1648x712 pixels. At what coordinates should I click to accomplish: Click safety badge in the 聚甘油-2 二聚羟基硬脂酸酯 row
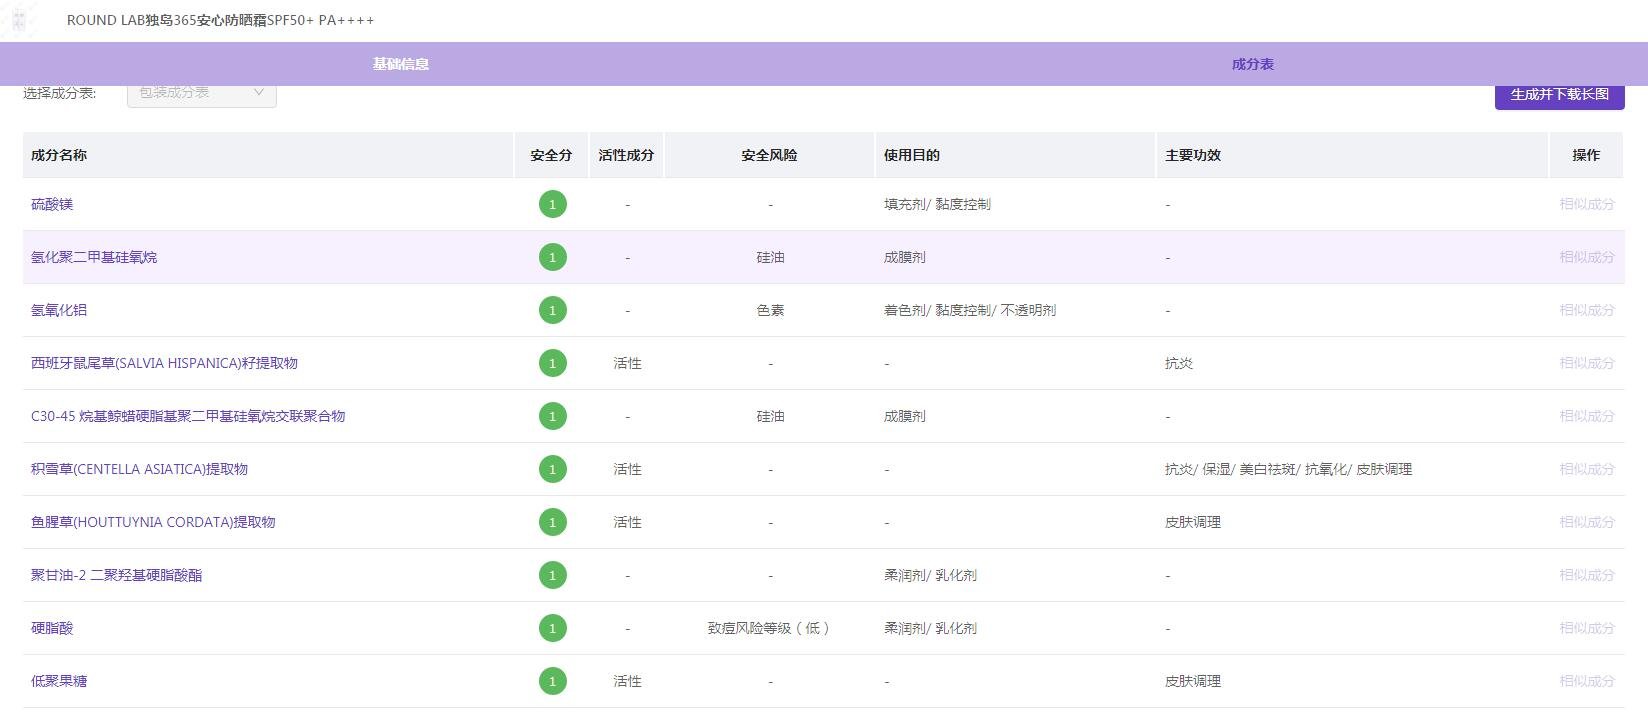(552, 575)
